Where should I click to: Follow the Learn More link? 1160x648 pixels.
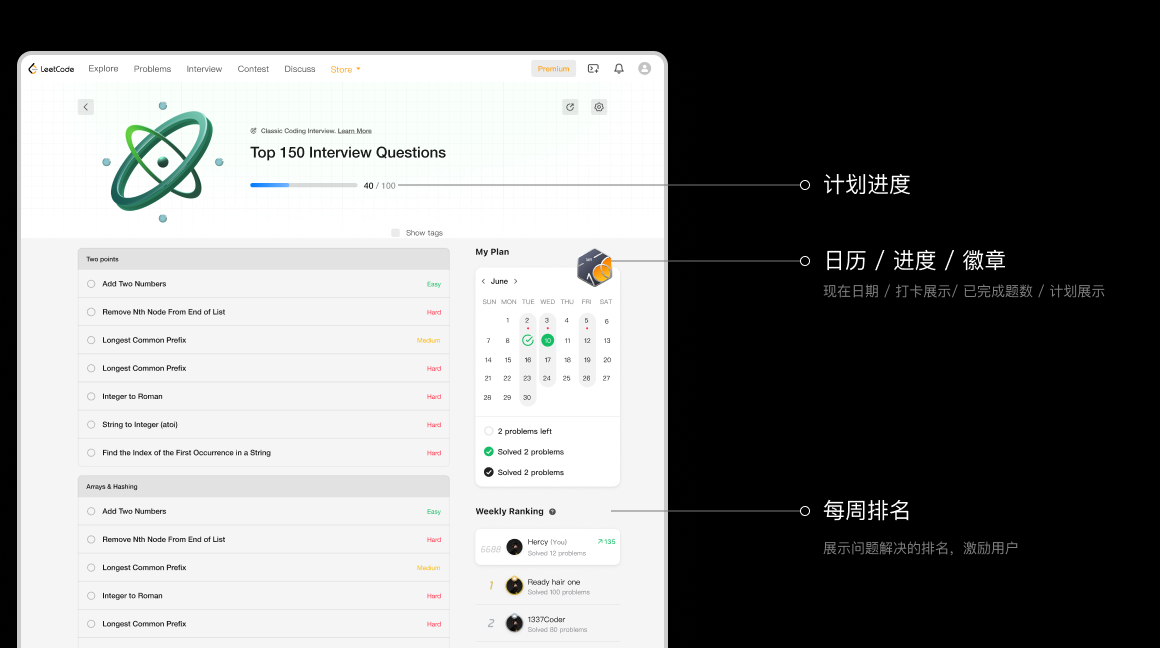pyautogui.click(x=354, y=131)
